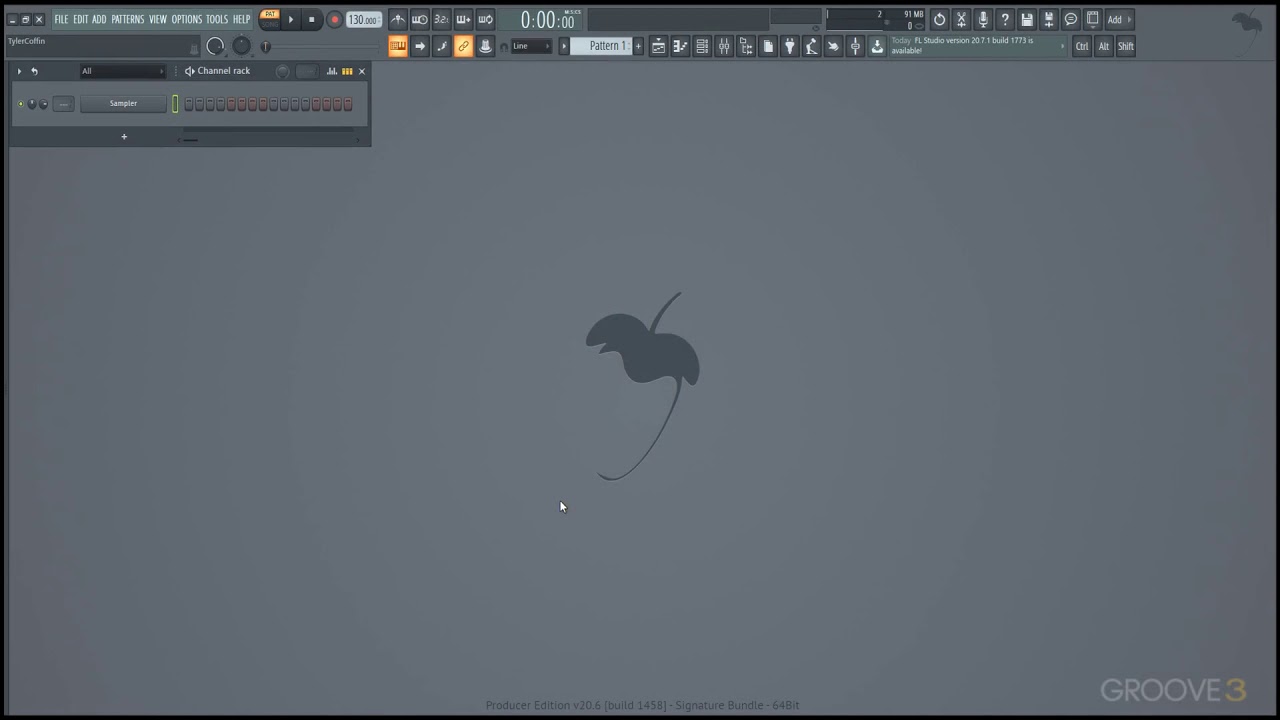Expand the Channel rack options arrow

point(19,71)
